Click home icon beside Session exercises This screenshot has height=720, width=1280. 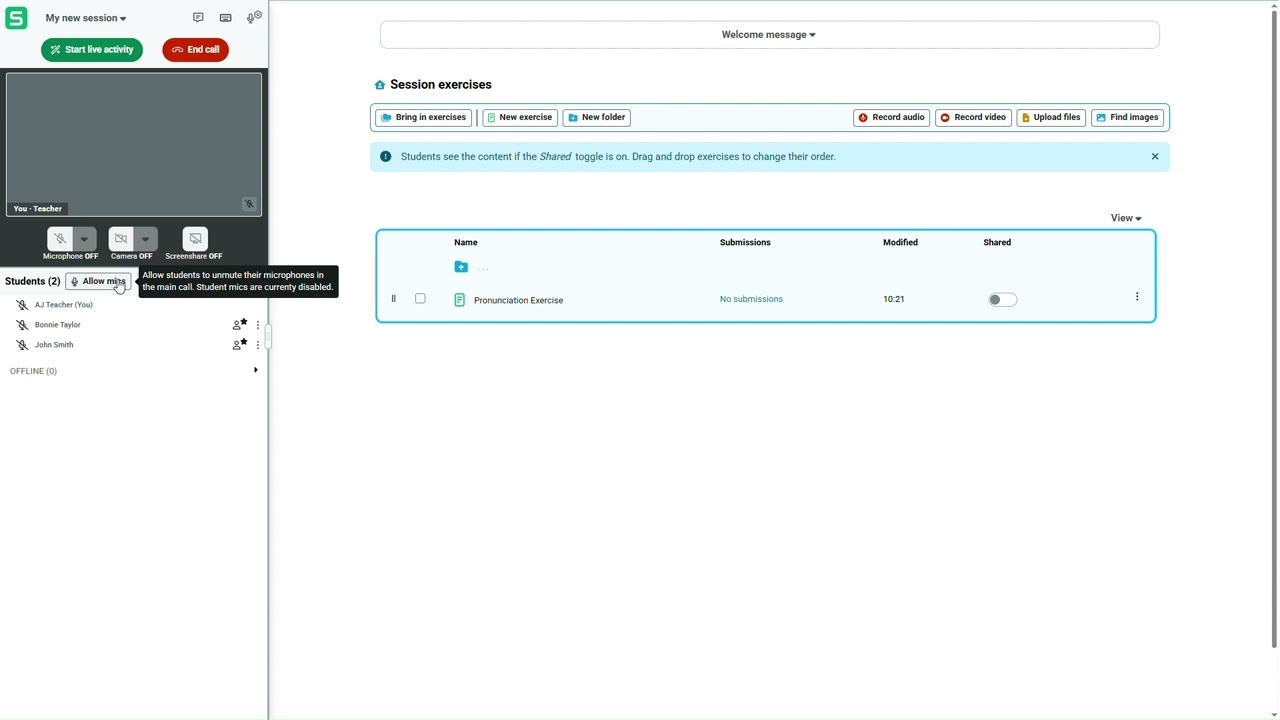tap(380, 86)
